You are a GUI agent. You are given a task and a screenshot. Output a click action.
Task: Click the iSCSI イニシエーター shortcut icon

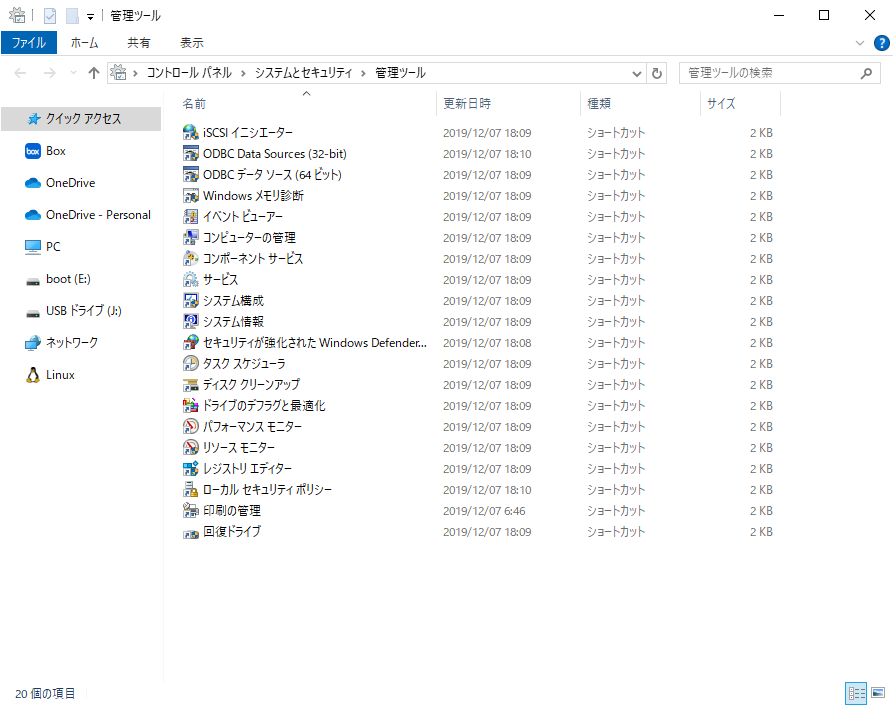190,132
